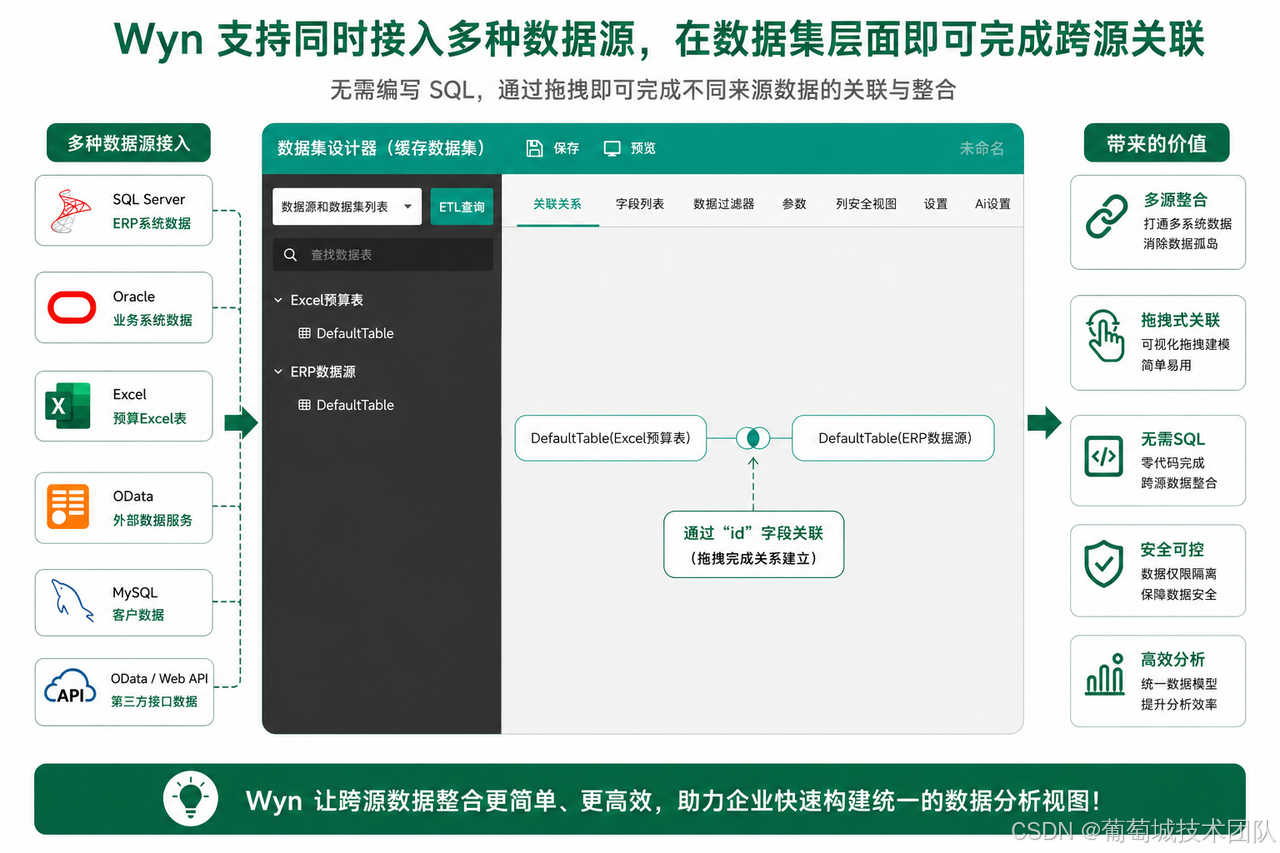Click the OData / Web API label
The width and height of the screenshot is (1280, 853).
(x=160, y=679)
